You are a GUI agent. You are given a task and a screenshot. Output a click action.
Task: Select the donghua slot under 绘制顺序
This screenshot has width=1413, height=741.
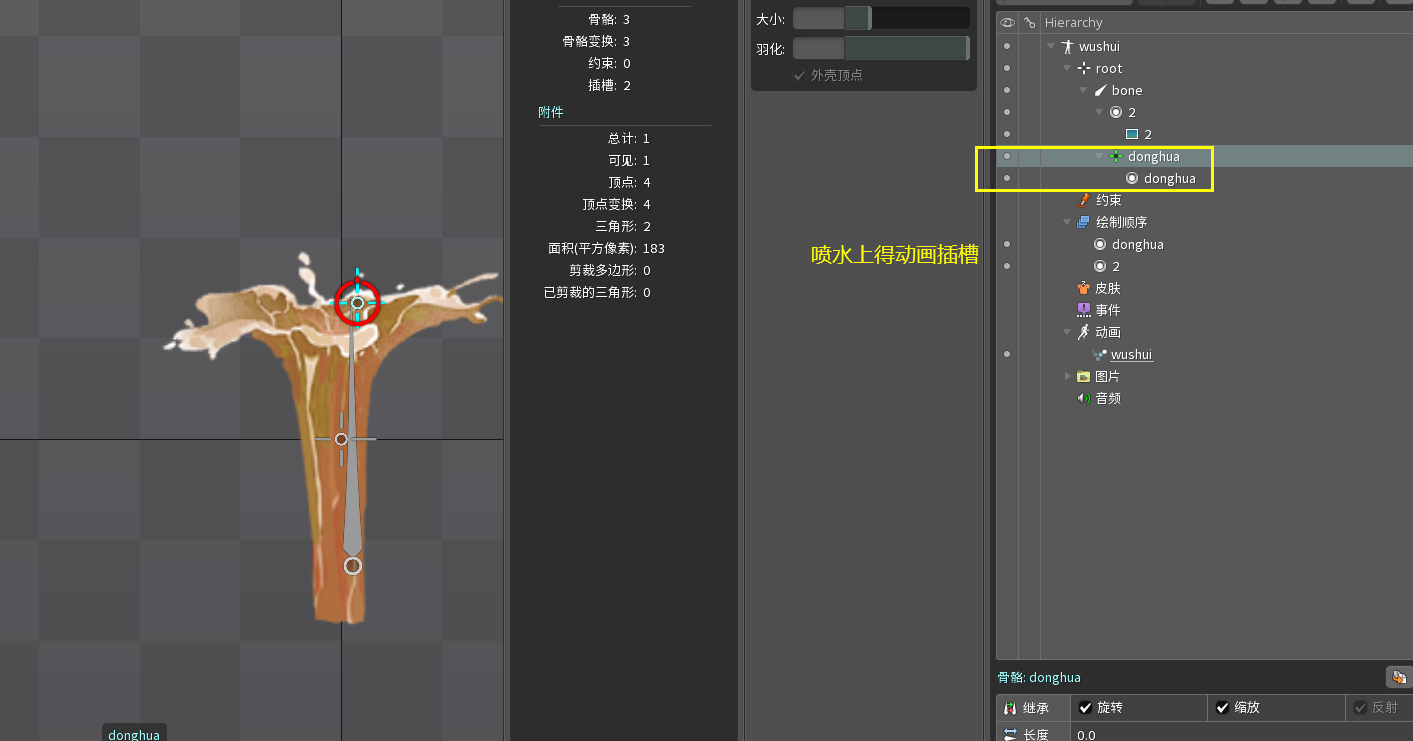[1137, 245]
